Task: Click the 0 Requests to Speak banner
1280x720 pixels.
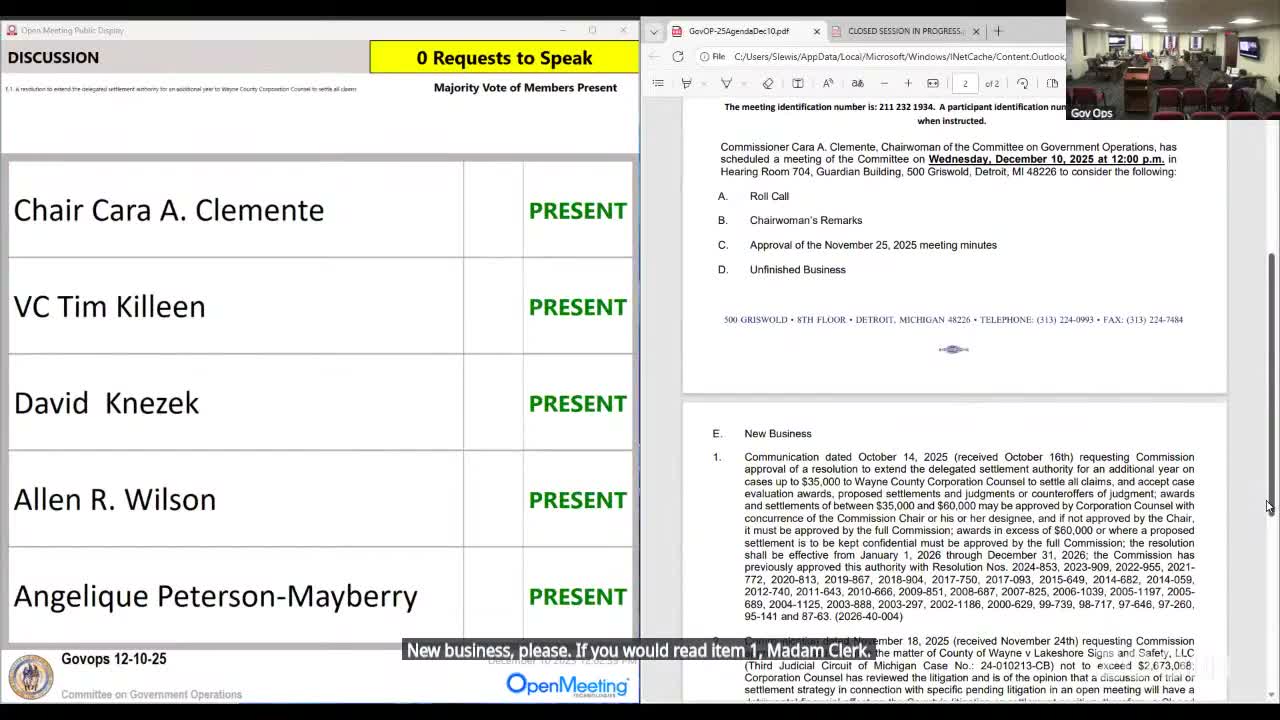Action: [504, 57]
